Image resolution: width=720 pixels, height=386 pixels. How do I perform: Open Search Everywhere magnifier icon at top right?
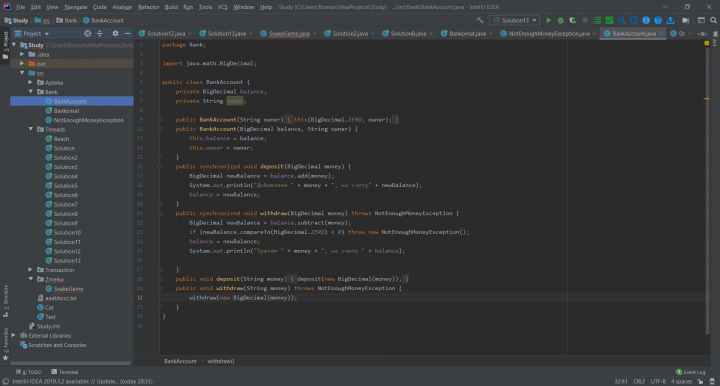(x=713, y=20)
